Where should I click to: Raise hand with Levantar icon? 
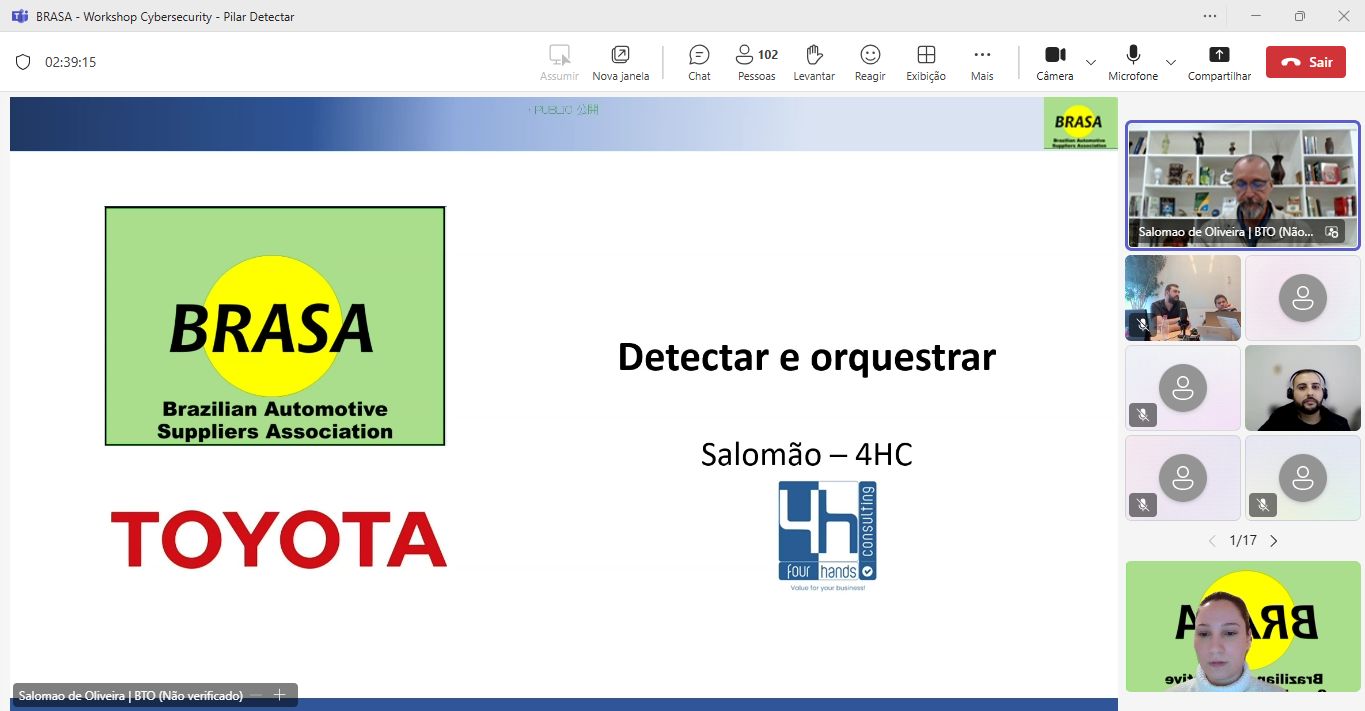(x=813, y=62)
